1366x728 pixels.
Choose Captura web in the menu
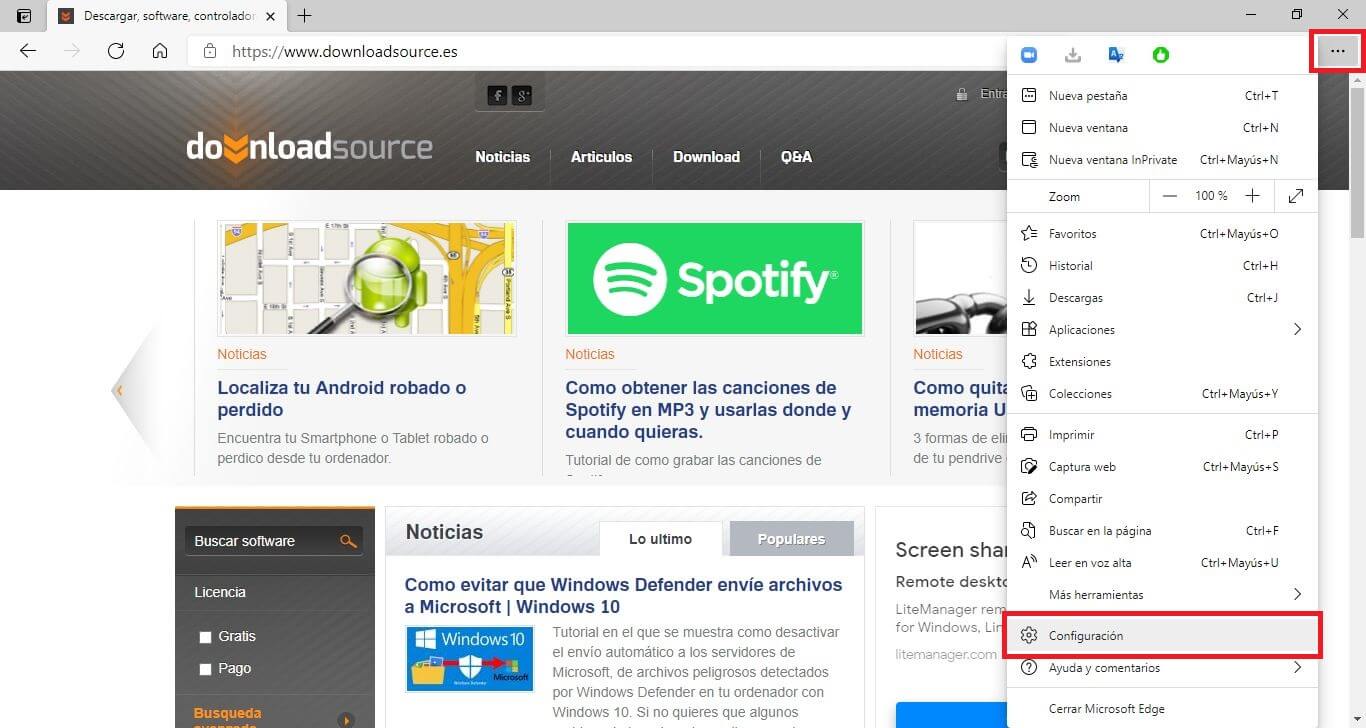click(x=1162, y=467)
